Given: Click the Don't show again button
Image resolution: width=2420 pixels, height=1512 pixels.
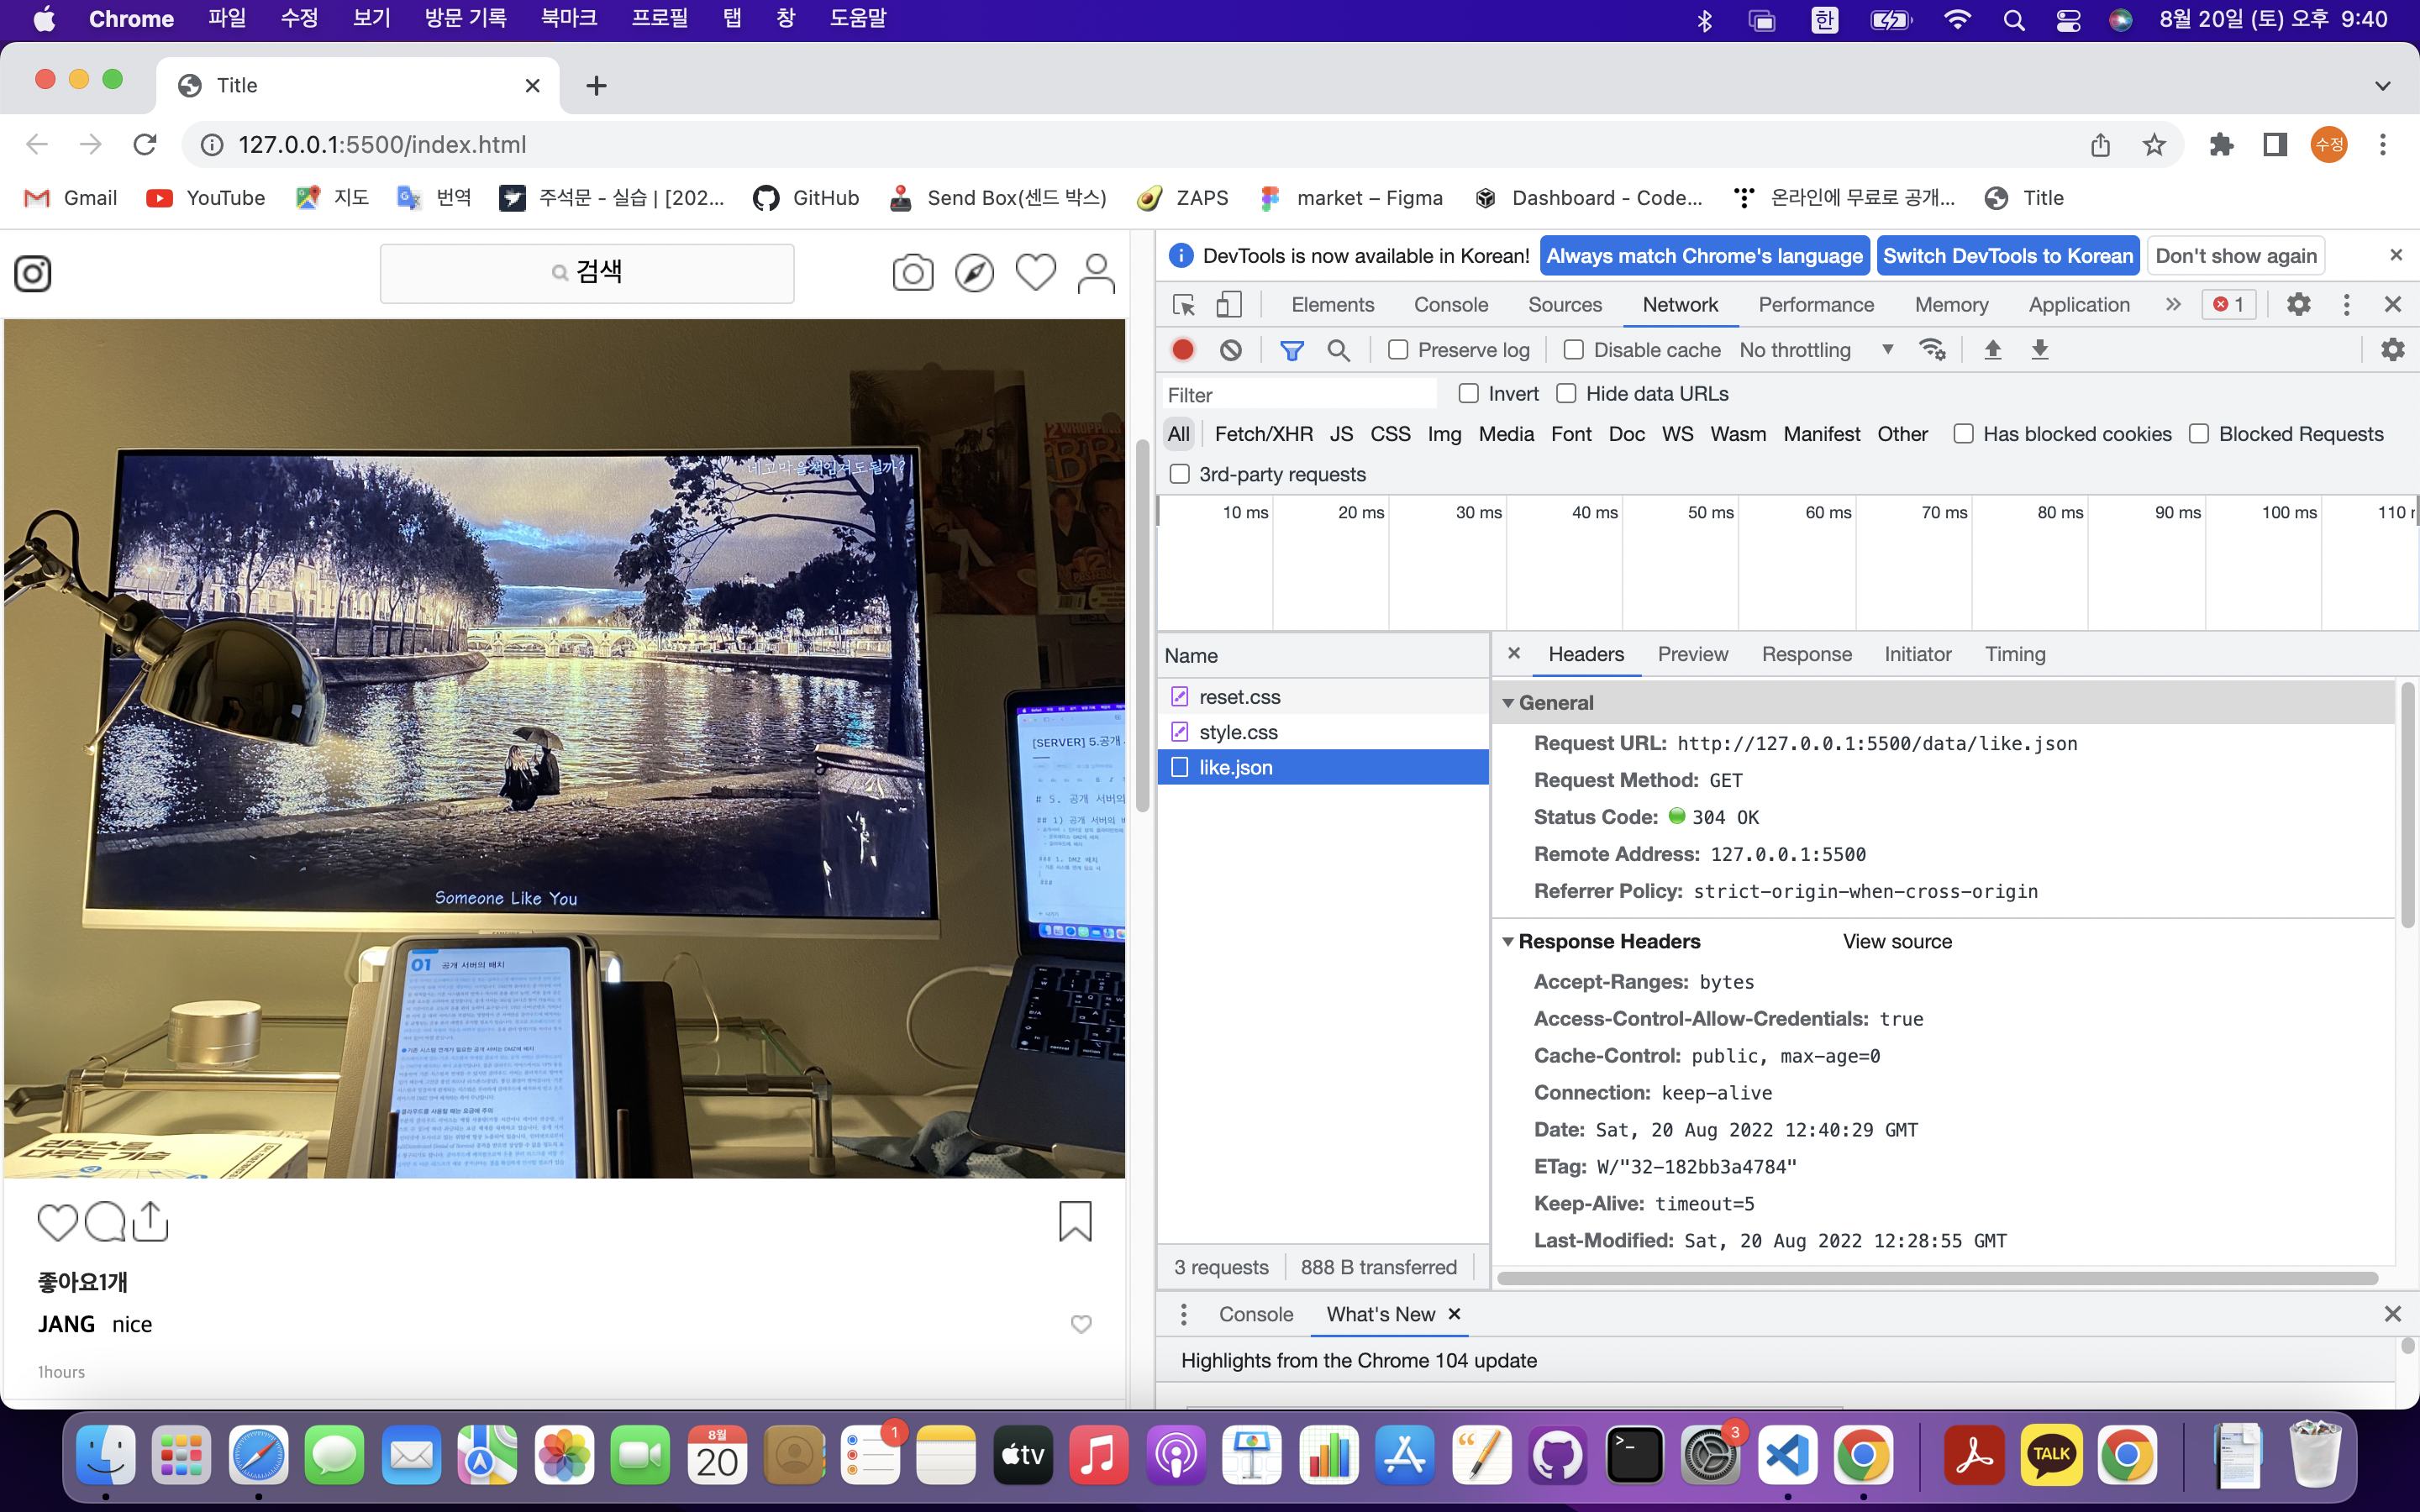Looking at the screenshot, I should click(x=2236, y=256).
